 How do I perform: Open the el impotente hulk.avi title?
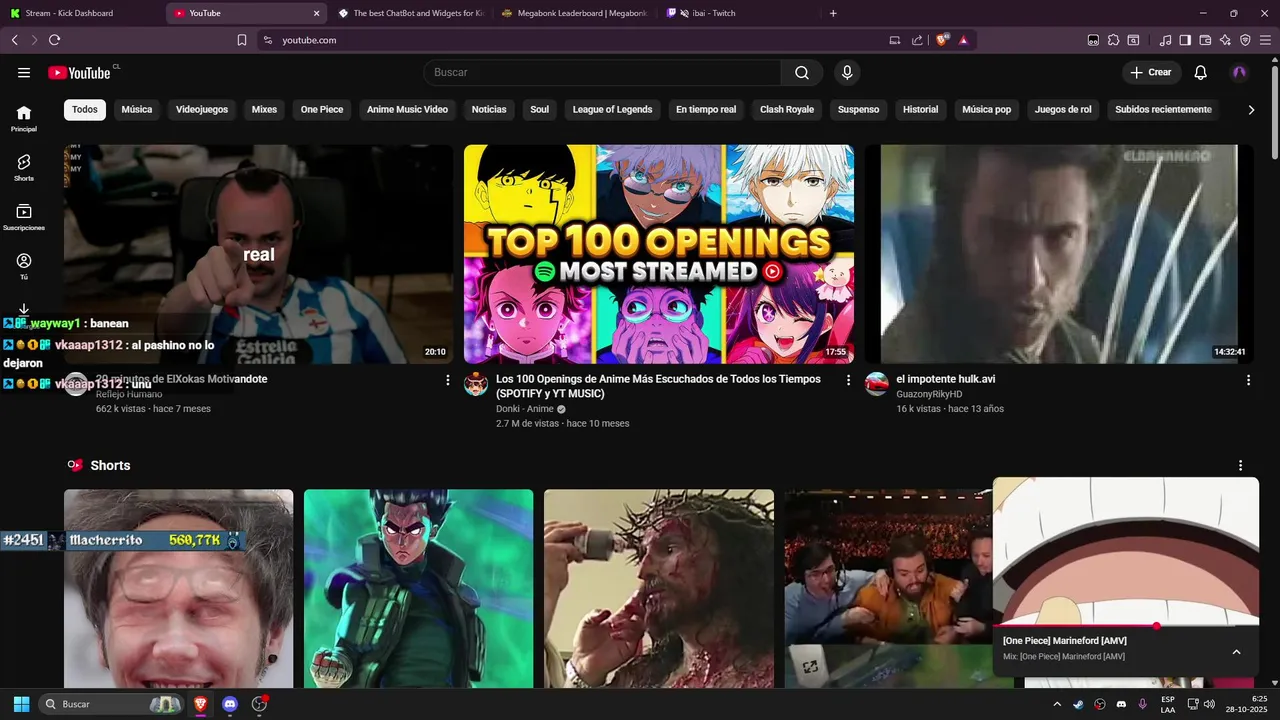point(945,379)
